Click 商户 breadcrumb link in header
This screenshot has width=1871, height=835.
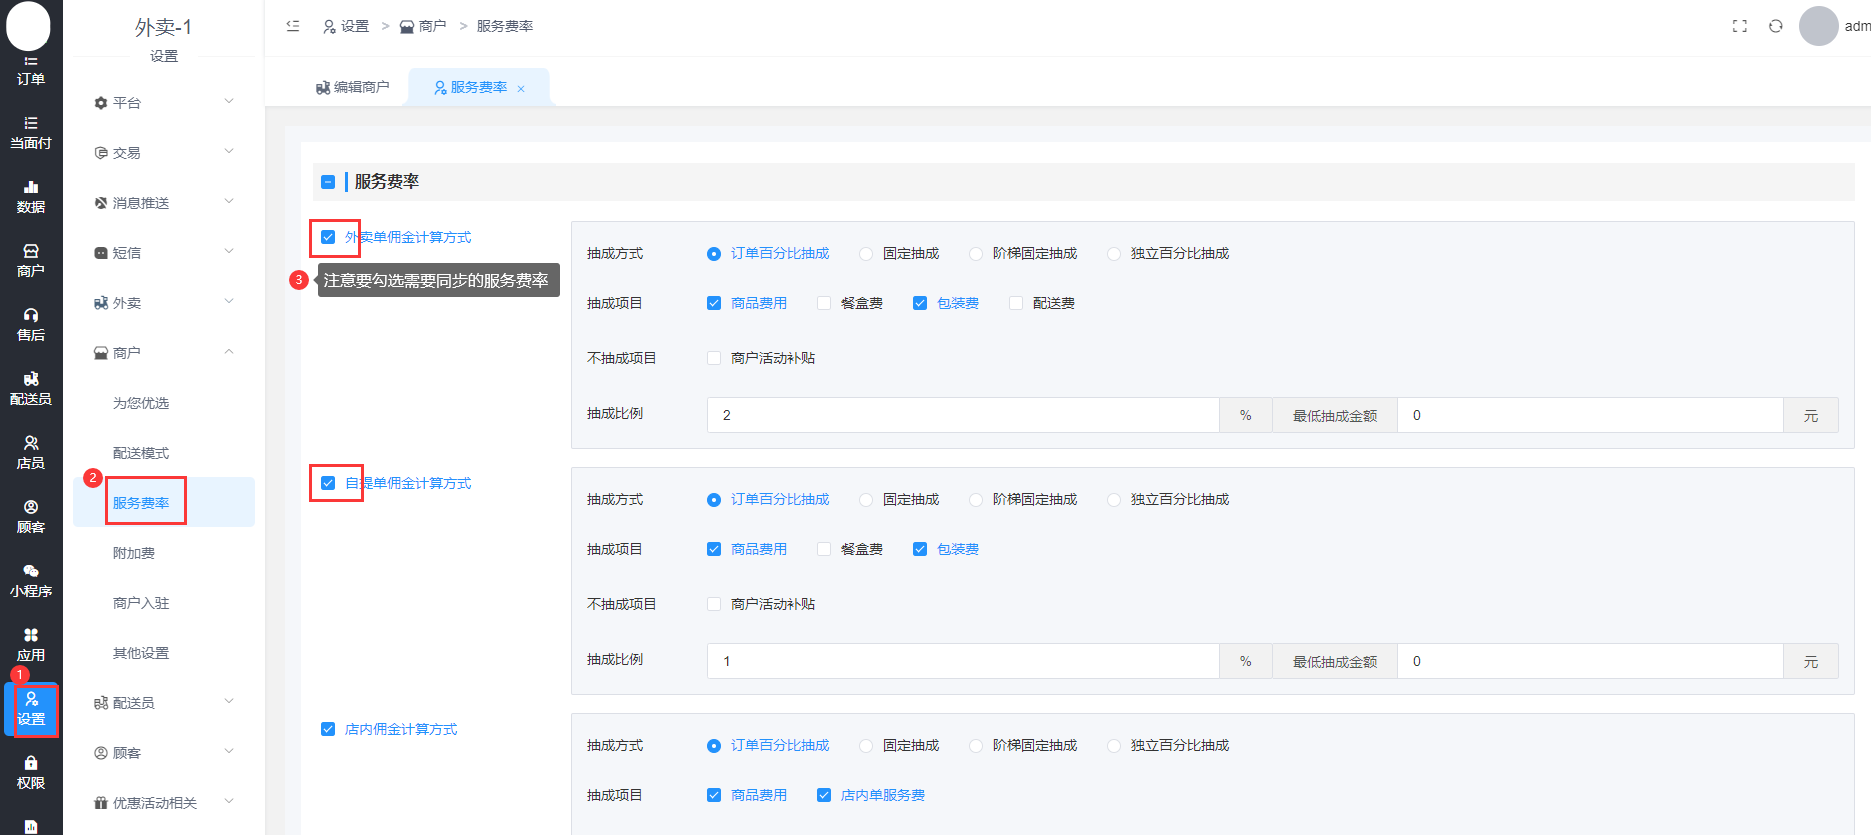[x=423, y=26]
